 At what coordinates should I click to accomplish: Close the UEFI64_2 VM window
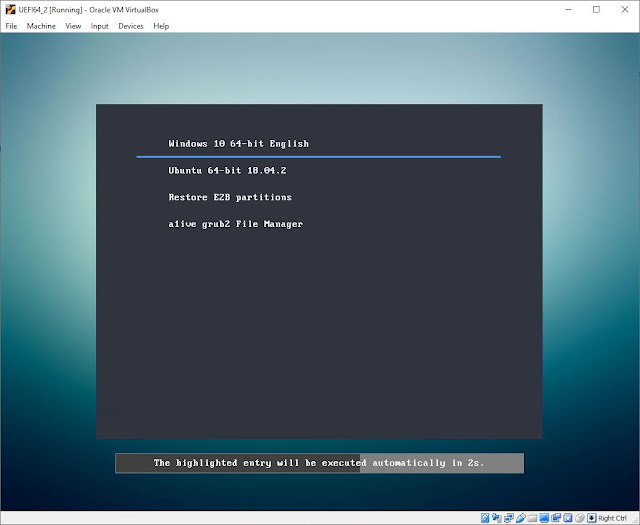pos(625,9)
